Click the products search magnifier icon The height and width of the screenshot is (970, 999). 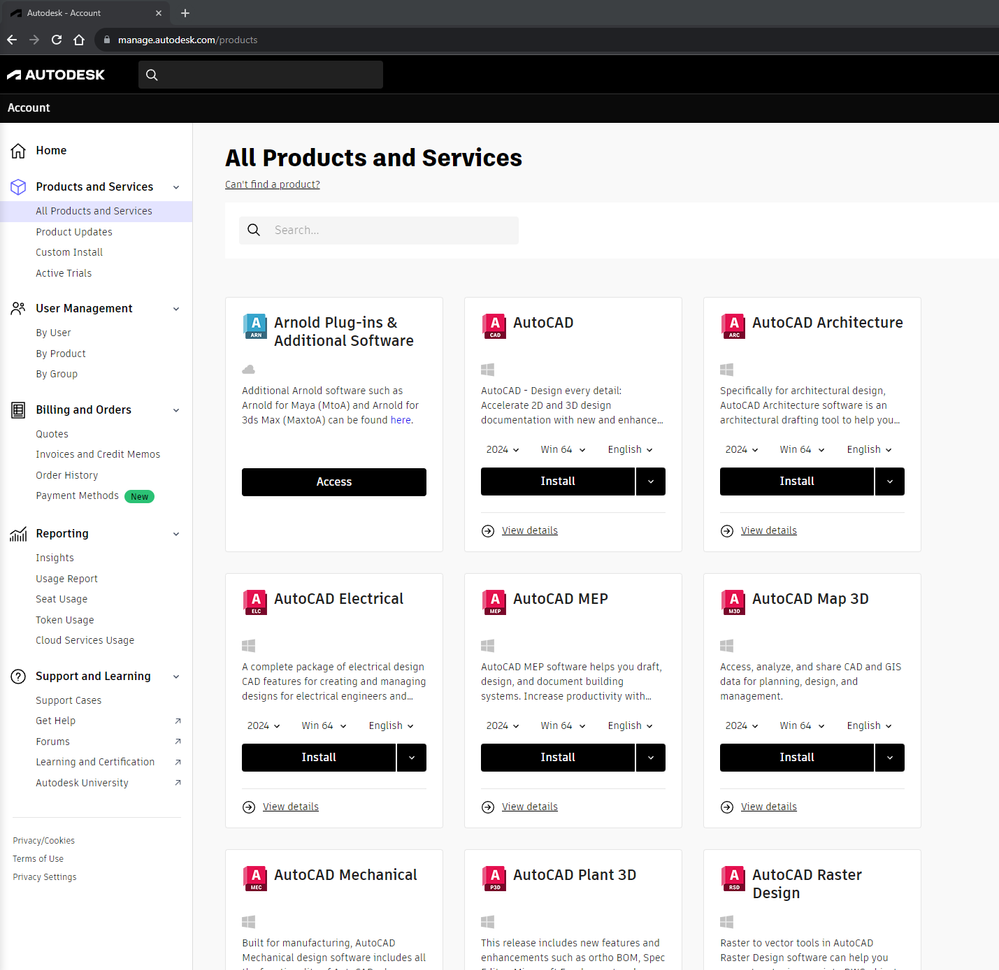254,230
